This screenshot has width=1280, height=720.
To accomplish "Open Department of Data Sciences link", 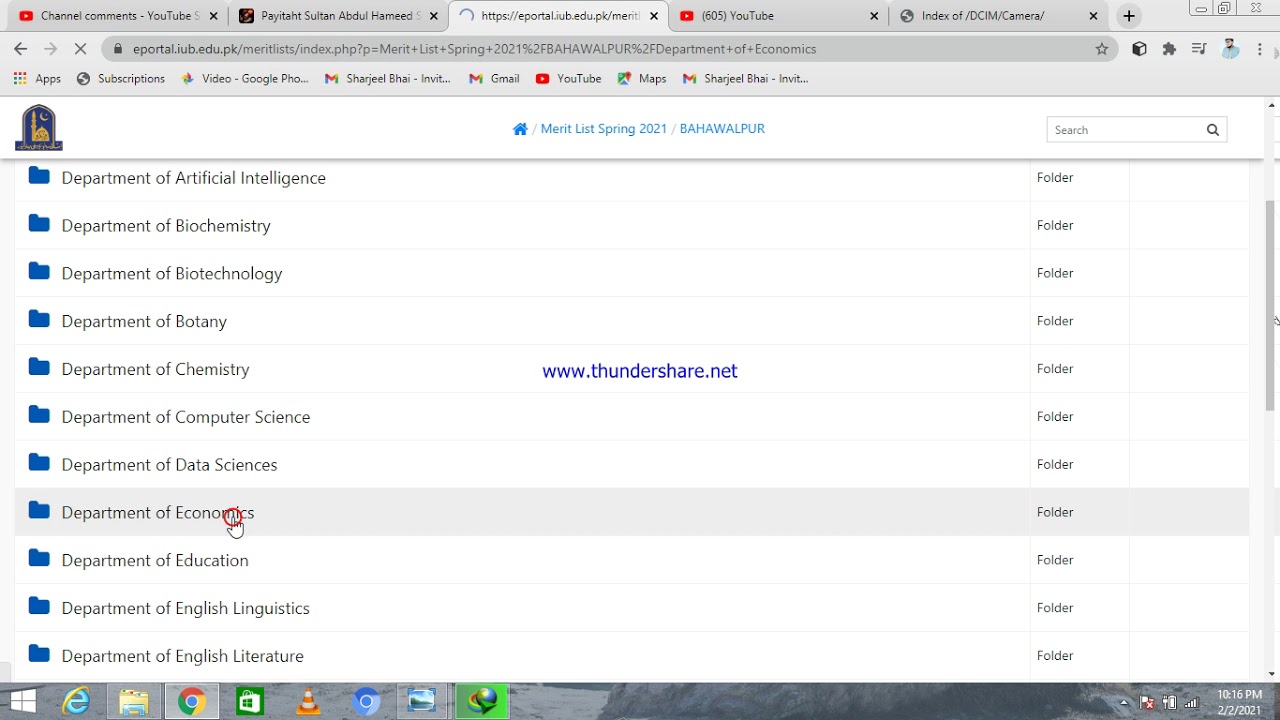I will coord(169,464).
